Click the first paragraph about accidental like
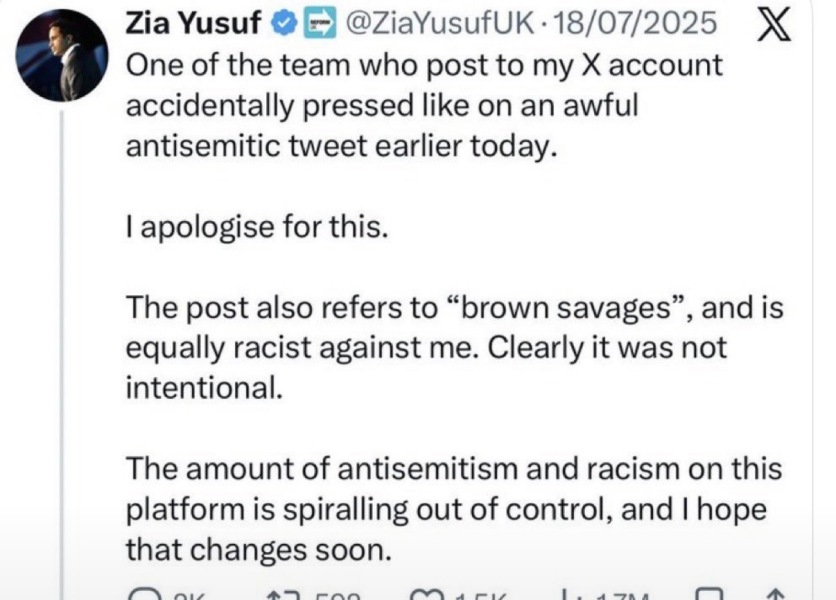 [x=424, y=106]
